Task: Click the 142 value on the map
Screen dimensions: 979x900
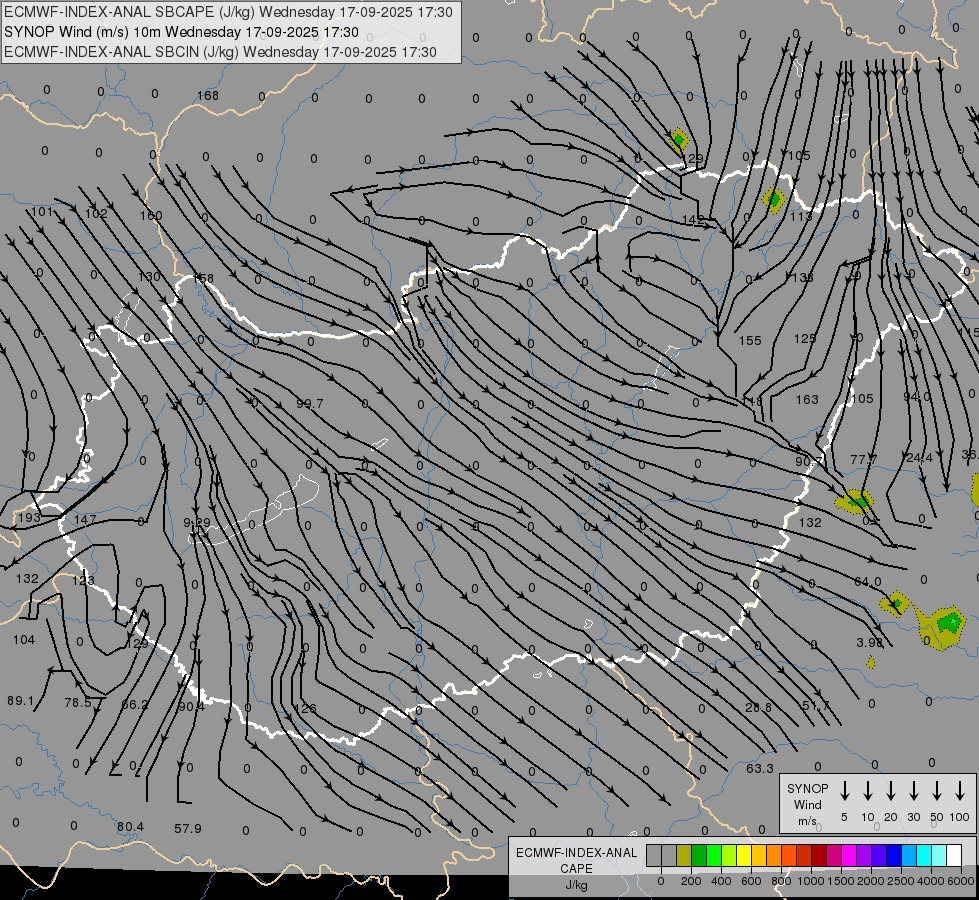Action: click(x=693, y=219)
